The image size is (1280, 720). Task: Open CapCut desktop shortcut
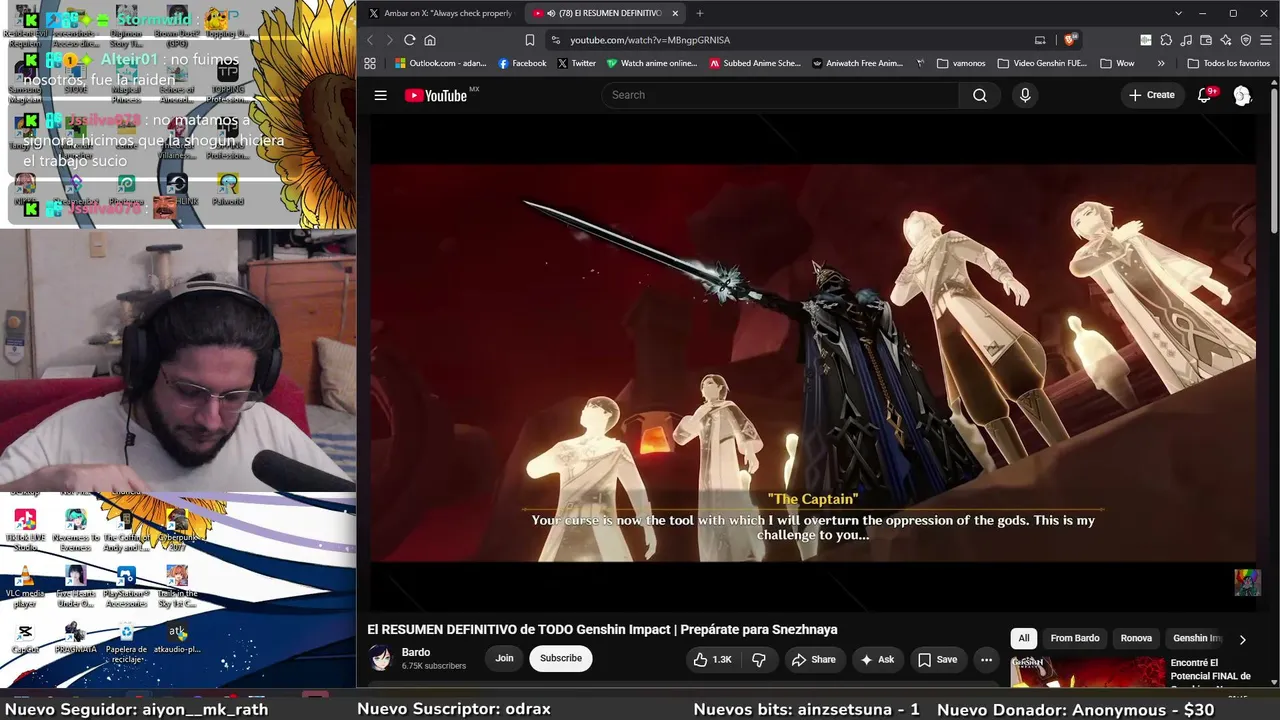click(x=26, y=639)
